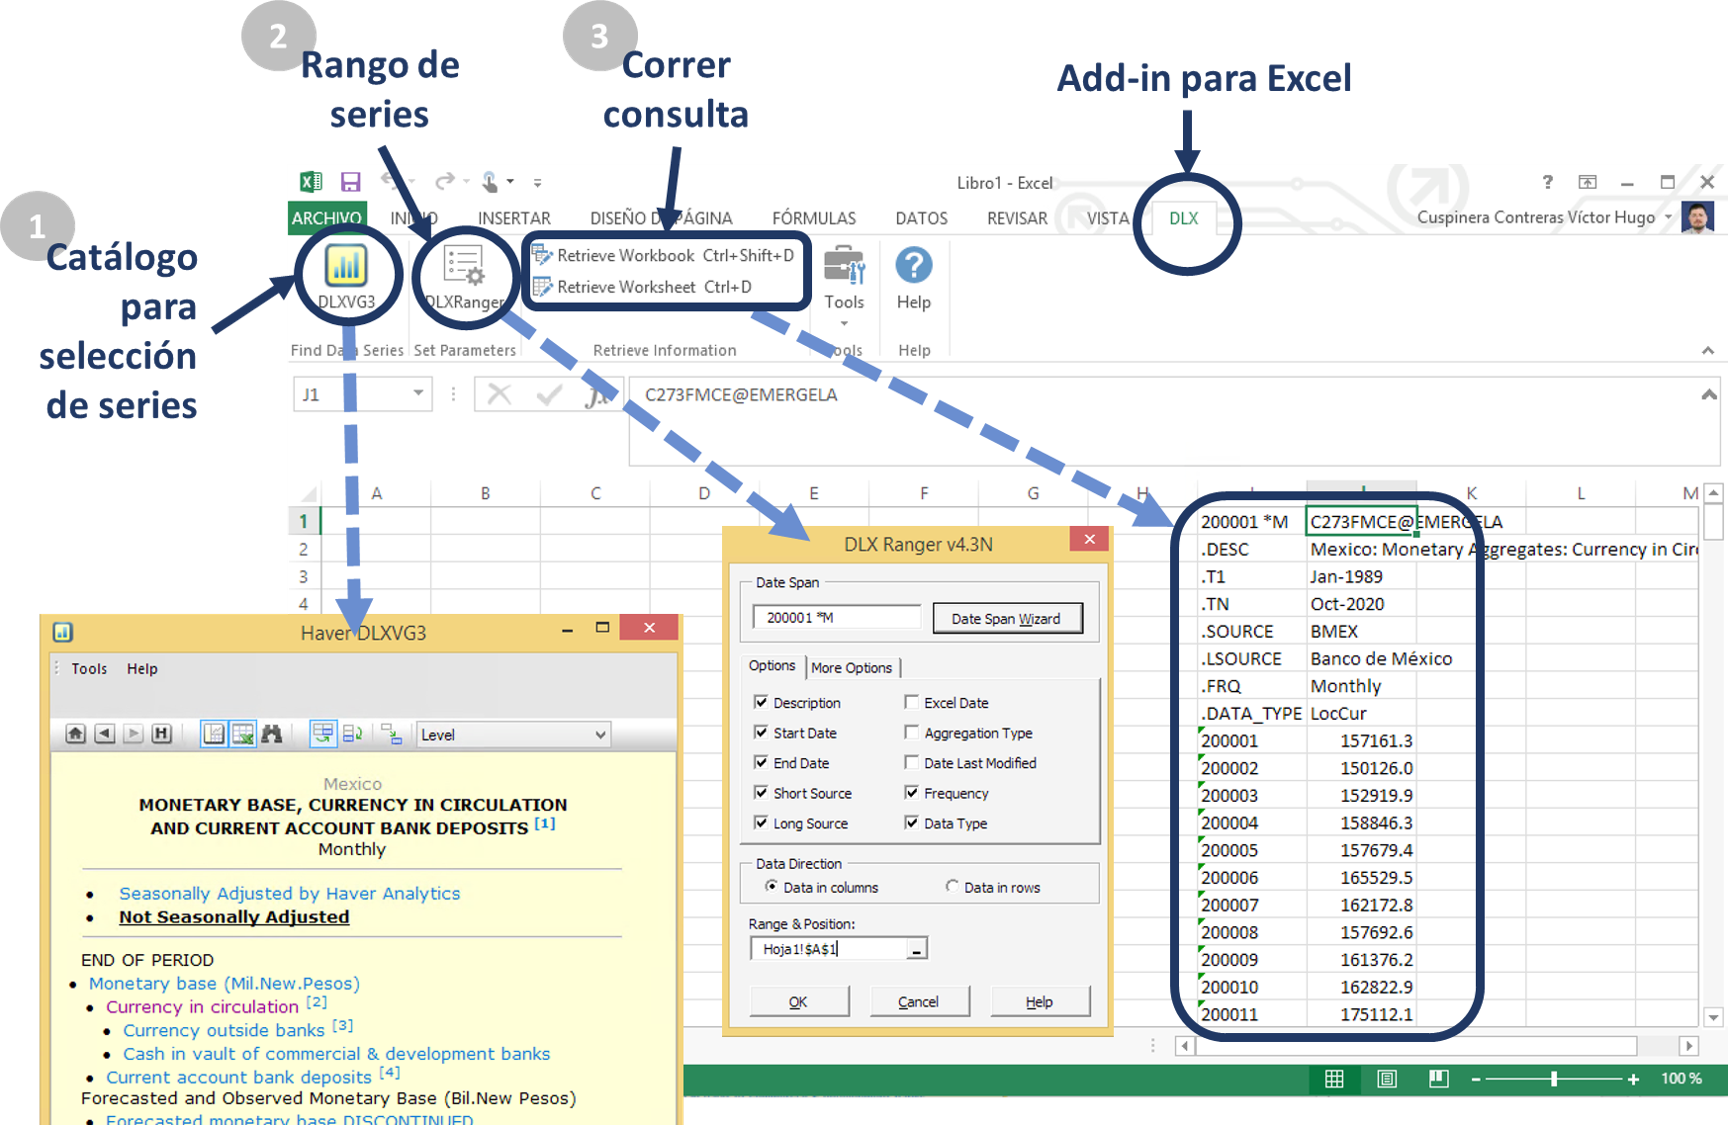
Task: Uncheck the Description checkbox
Action: pos(761,703)
